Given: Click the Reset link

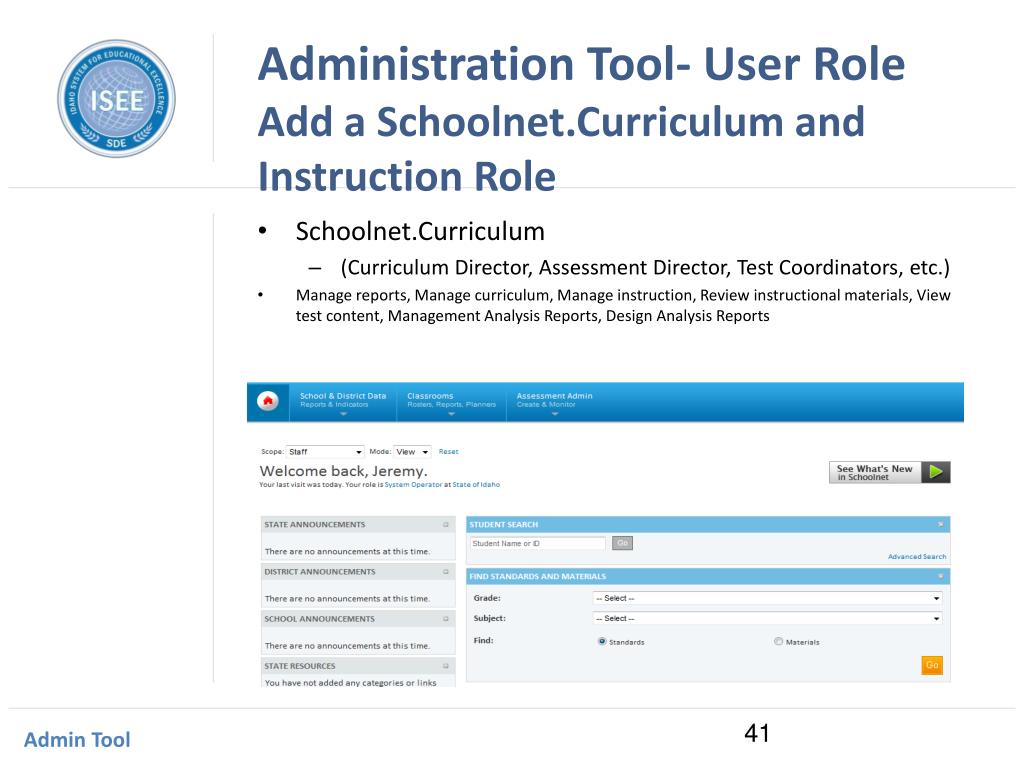Looking at the screenshot, I should tap(449, 451).
